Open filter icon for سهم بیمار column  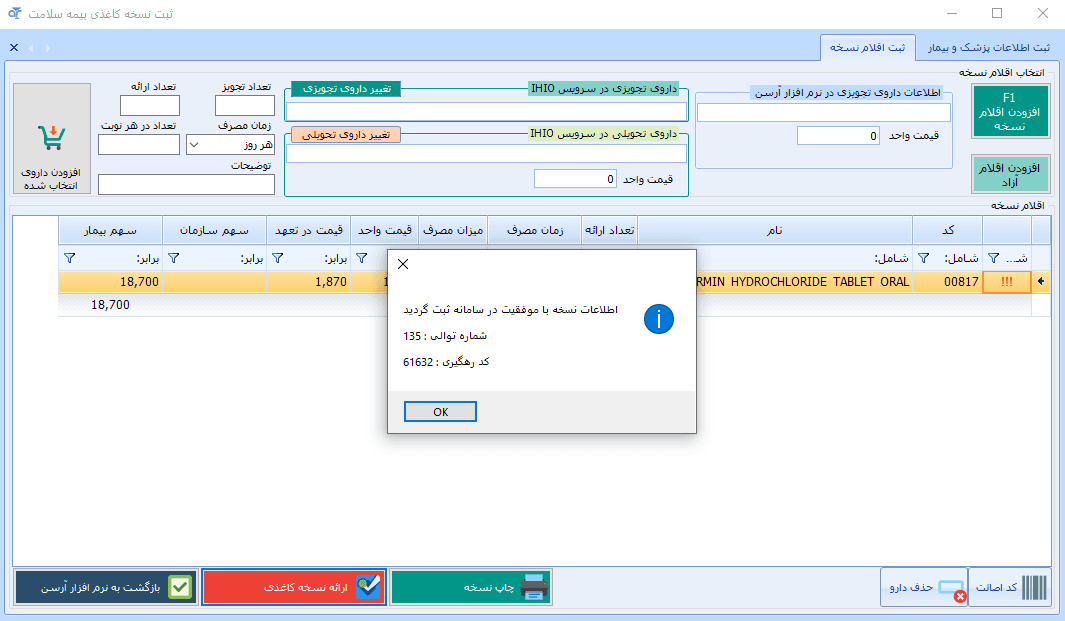coord(69,258)
